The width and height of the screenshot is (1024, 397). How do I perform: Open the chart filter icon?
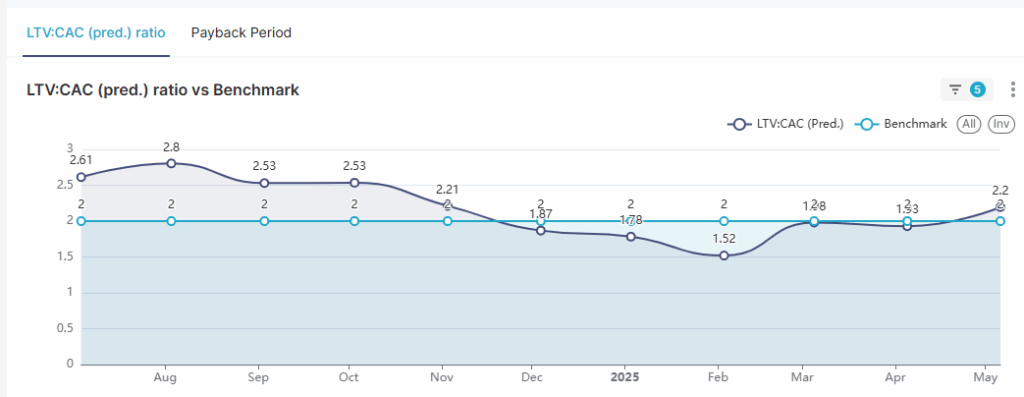(955, 89)
